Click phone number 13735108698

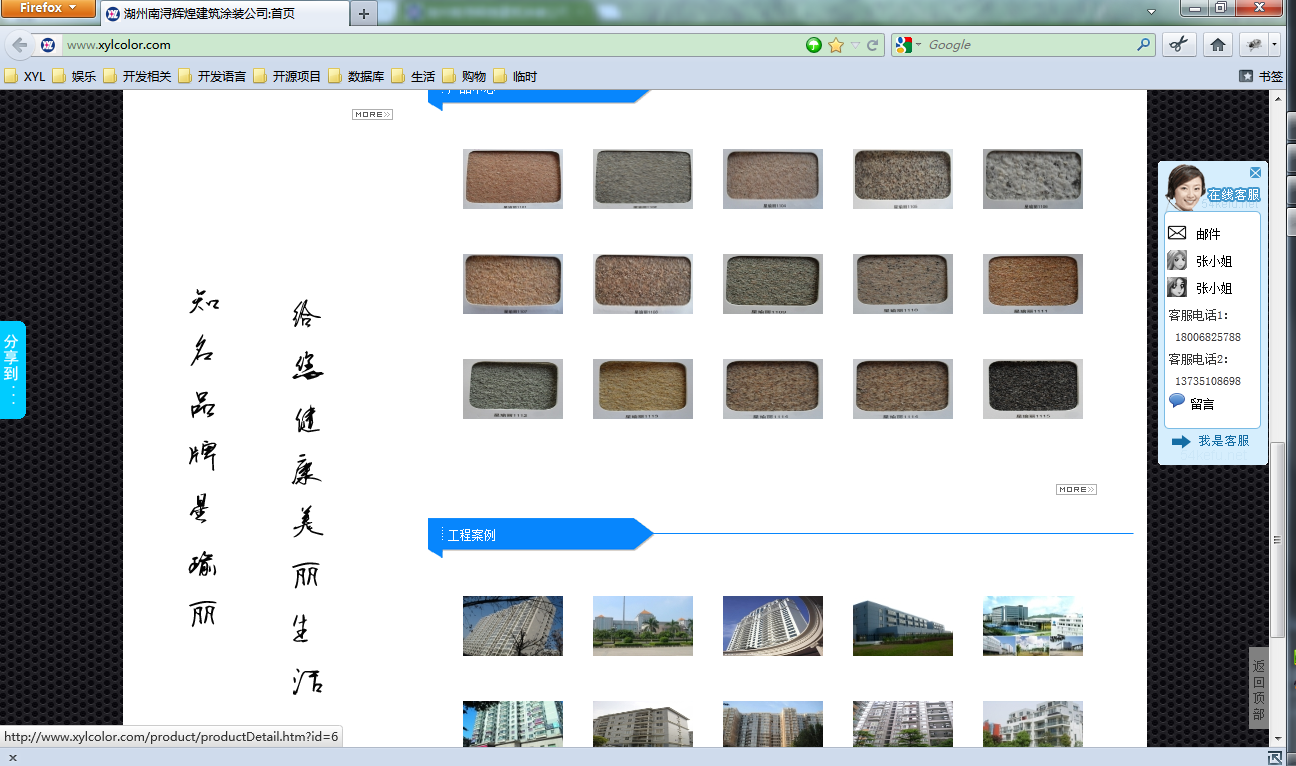pos(1208,382)
